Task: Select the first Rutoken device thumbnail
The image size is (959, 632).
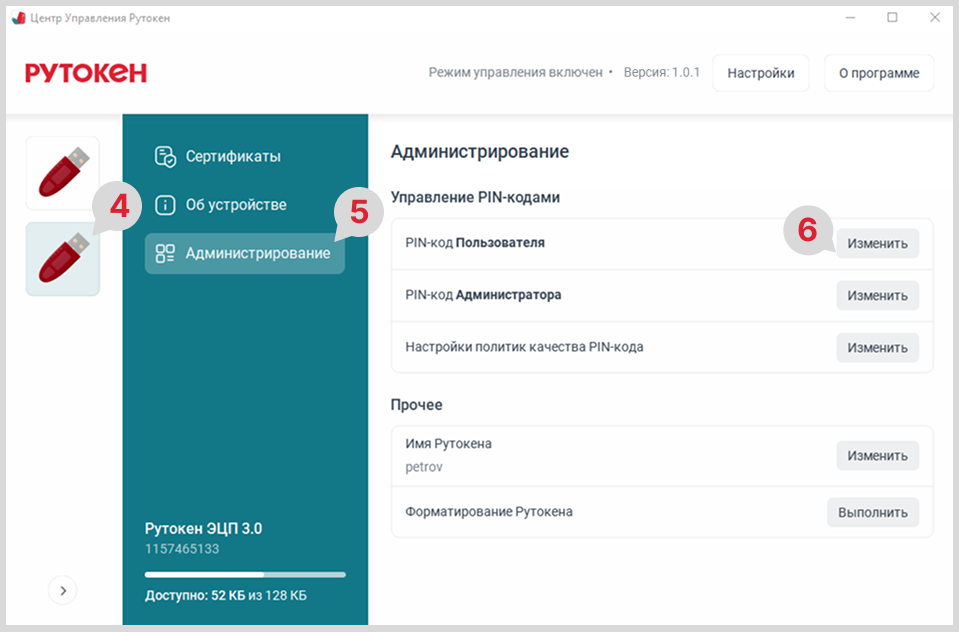Action: click(x=62, y=173)
